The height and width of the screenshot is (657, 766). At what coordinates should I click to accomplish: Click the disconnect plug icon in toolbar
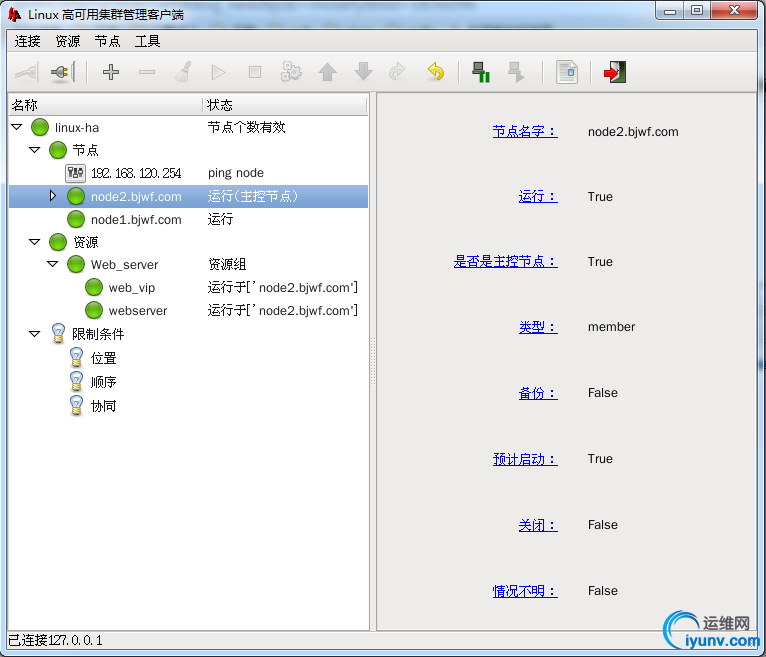[63, 72]
